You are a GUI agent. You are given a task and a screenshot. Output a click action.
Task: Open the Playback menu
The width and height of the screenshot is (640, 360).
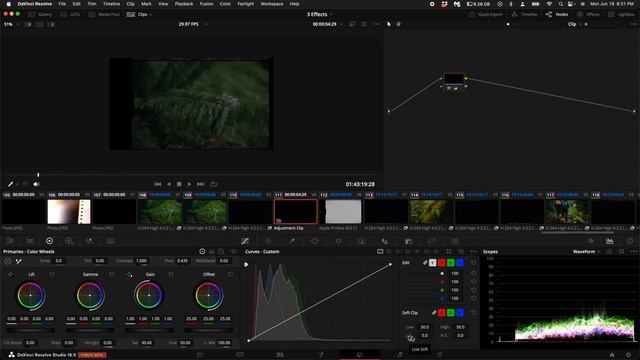[184, 4]
